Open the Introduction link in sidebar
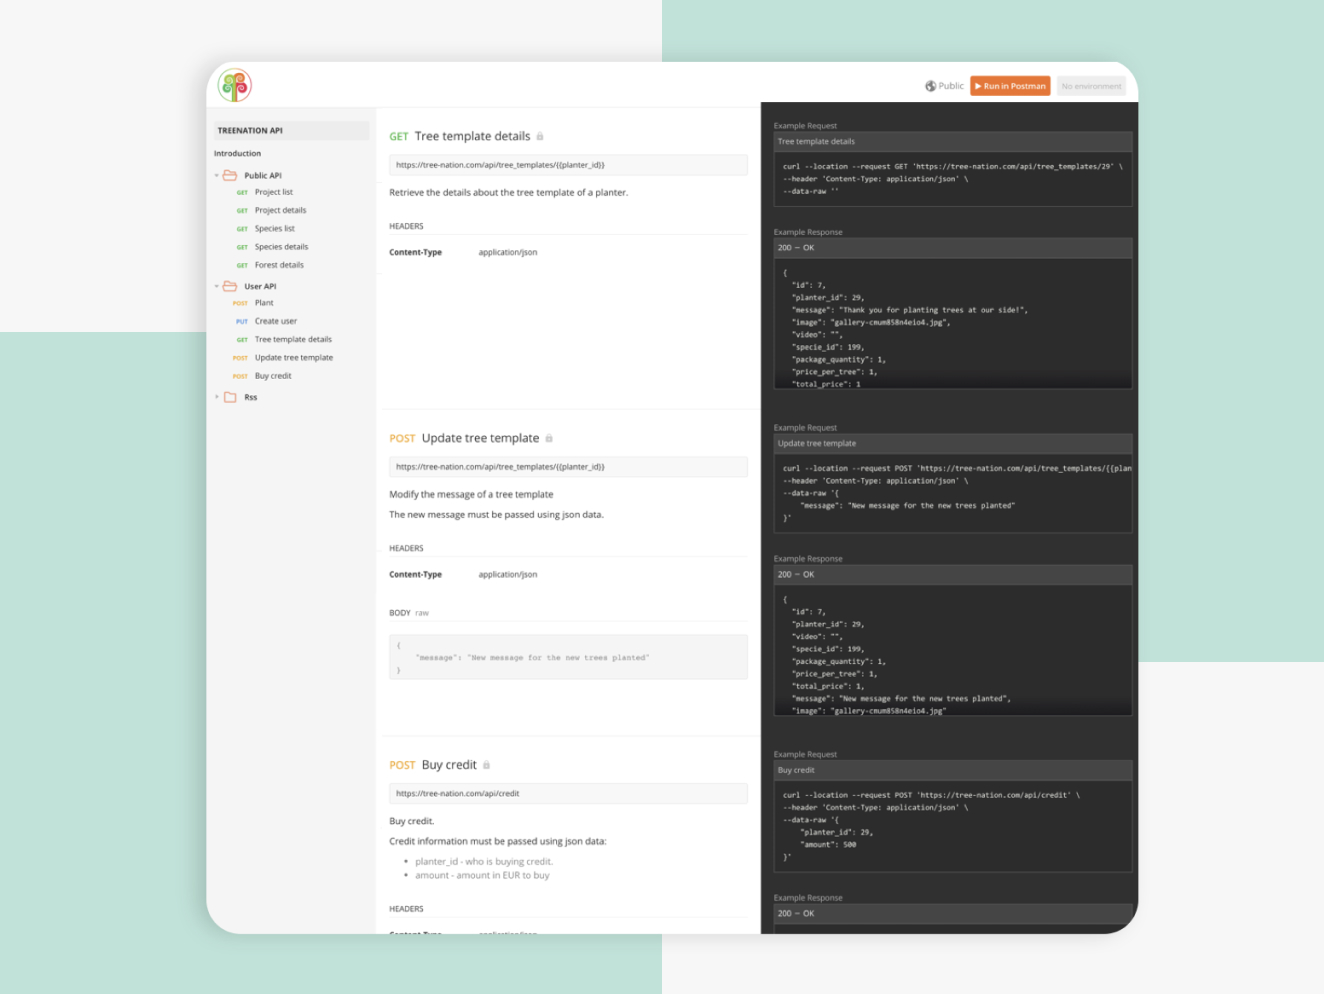 (237, 153)
